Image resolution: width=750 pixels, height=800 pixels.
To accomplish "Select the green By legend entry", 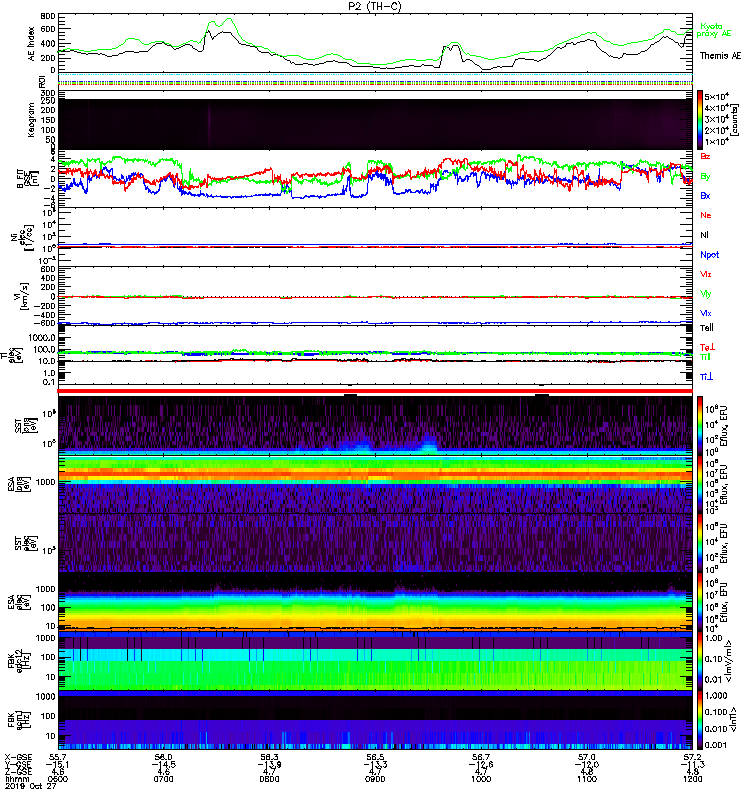I will point(705,176).
